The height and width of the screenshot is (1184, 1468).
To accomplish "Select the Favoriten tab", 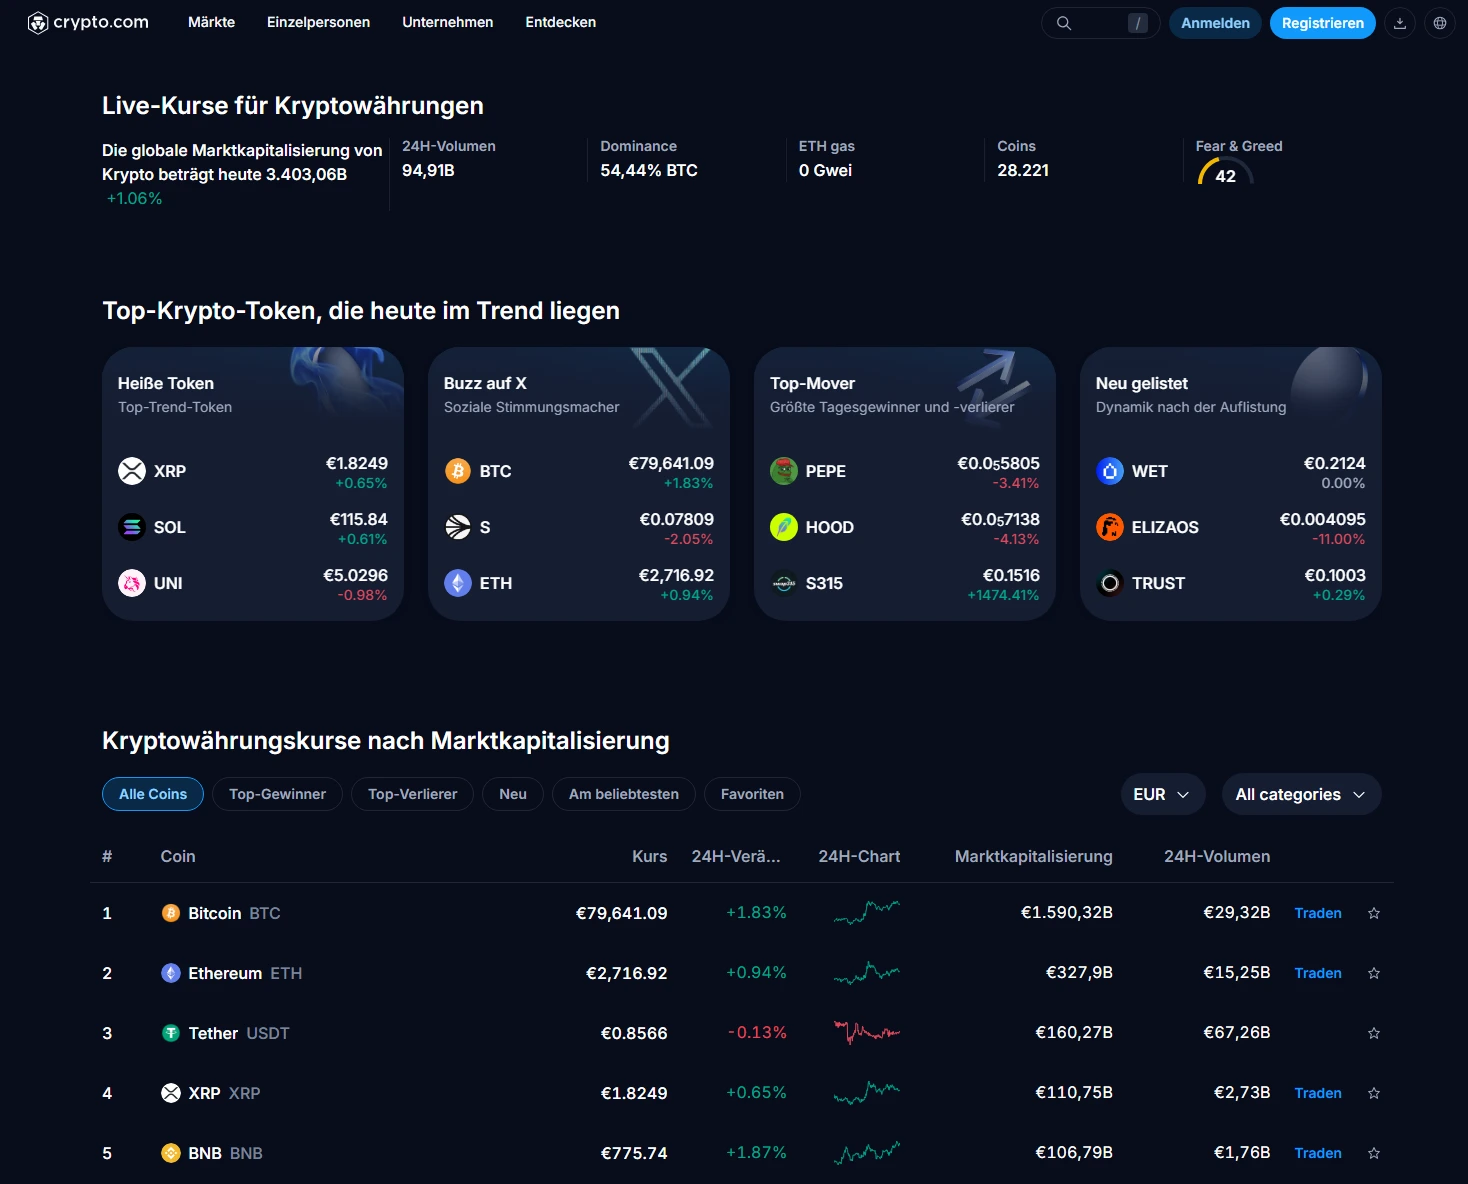I will click(752, 794).
